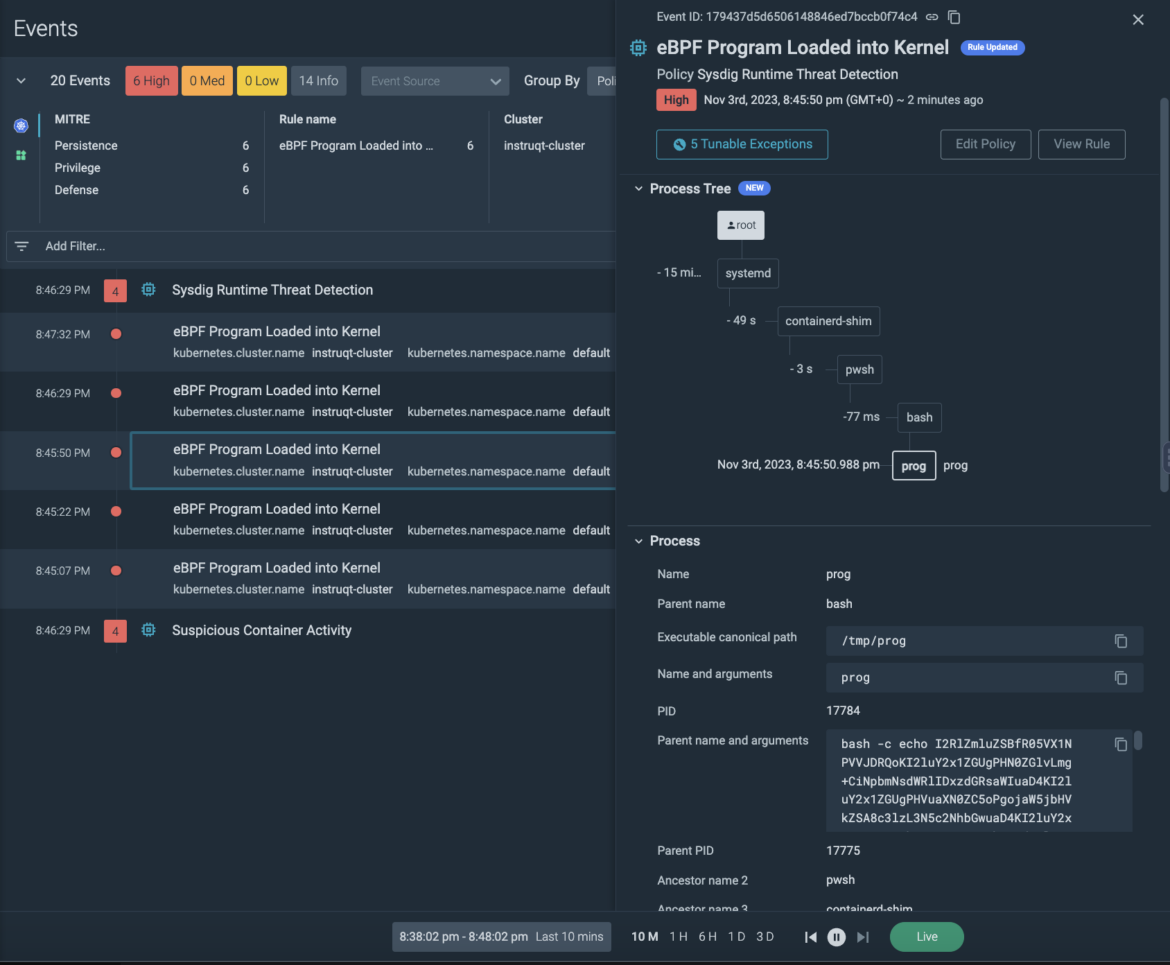Screen dimensions: 1170x965
Task: Open the Group By dropdown
Action: pos(601,81)
